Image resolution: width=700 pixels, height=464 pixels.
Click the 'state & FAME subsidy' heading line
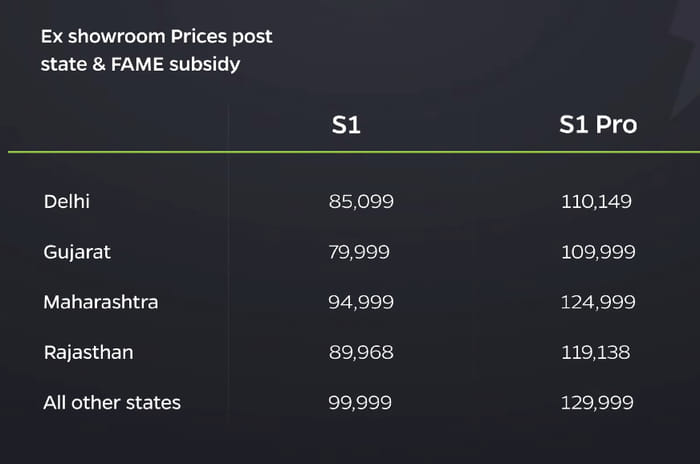tap(142, 66)
